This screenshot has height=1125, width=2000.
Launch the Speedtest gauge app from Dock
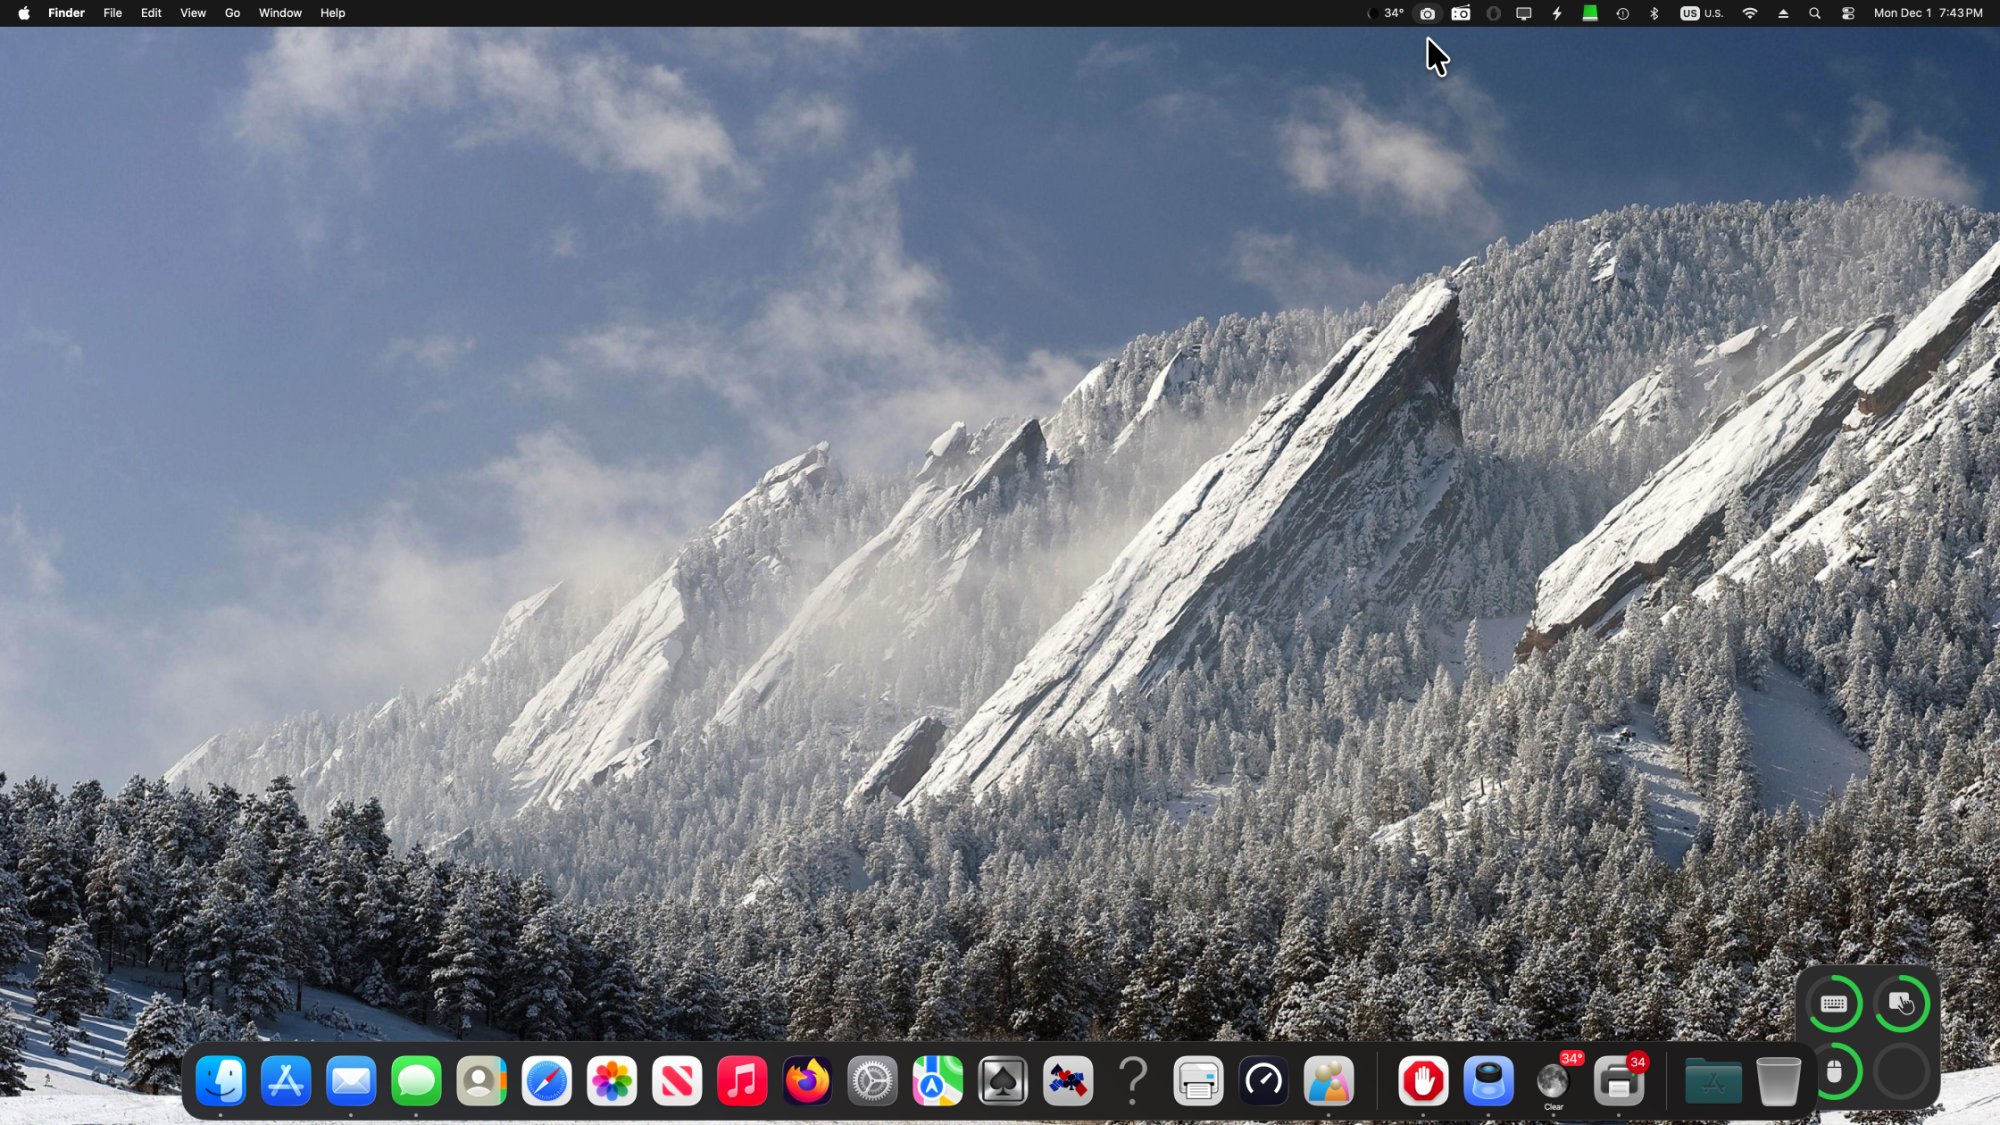(x=1263, y=1081)
